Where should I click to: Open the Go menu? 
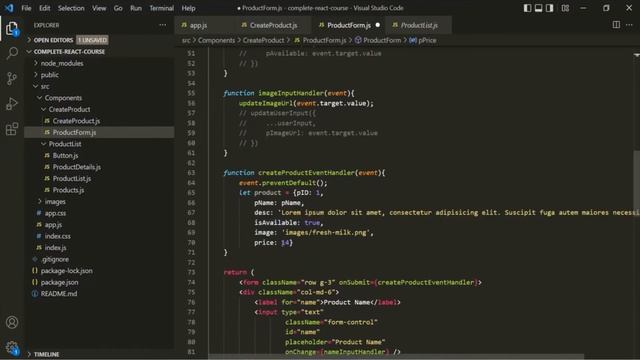pos(118,8)
